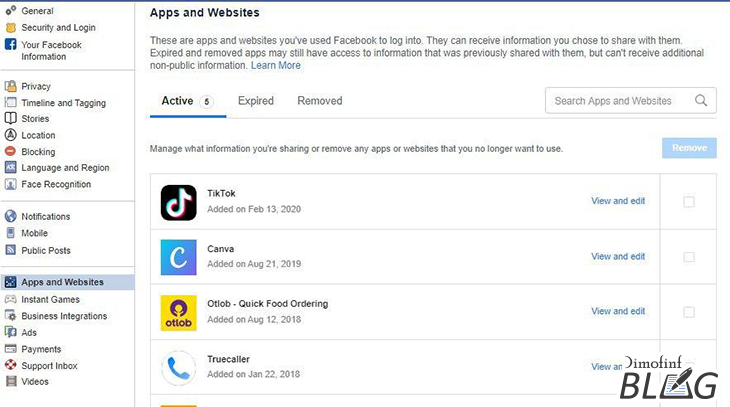Click the Truecaller phone logo
The width and height of the screenshot is (730, 407).
(178, 368)
